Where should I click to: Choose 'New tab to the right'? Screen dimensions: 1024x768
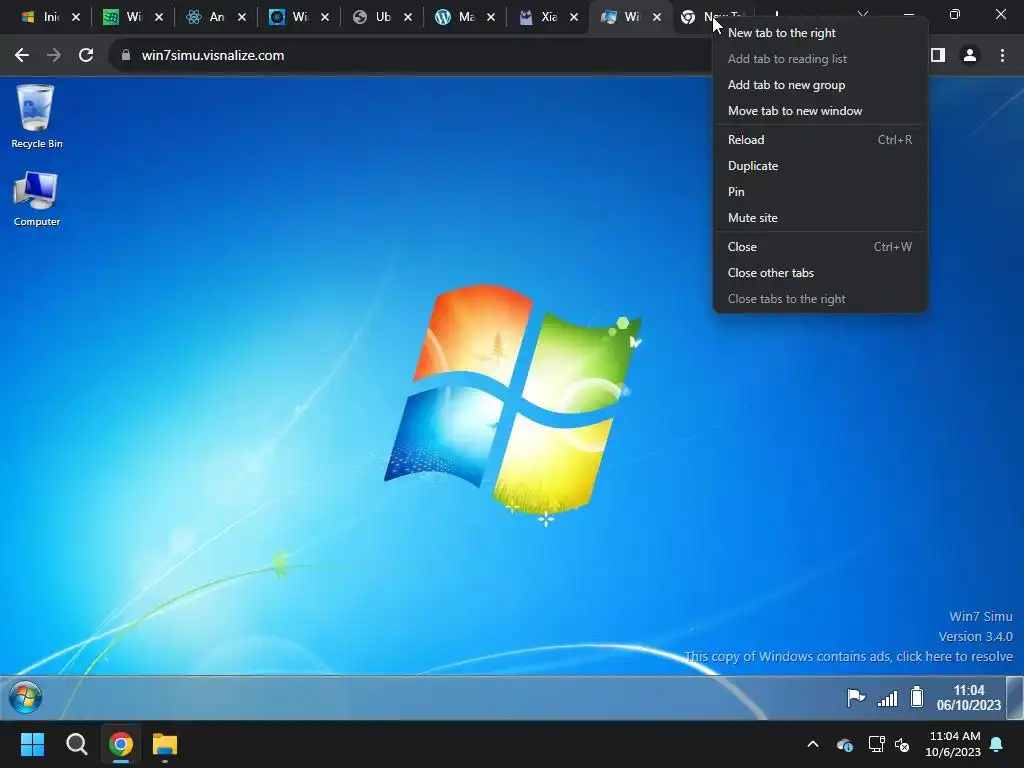(820, 33)
